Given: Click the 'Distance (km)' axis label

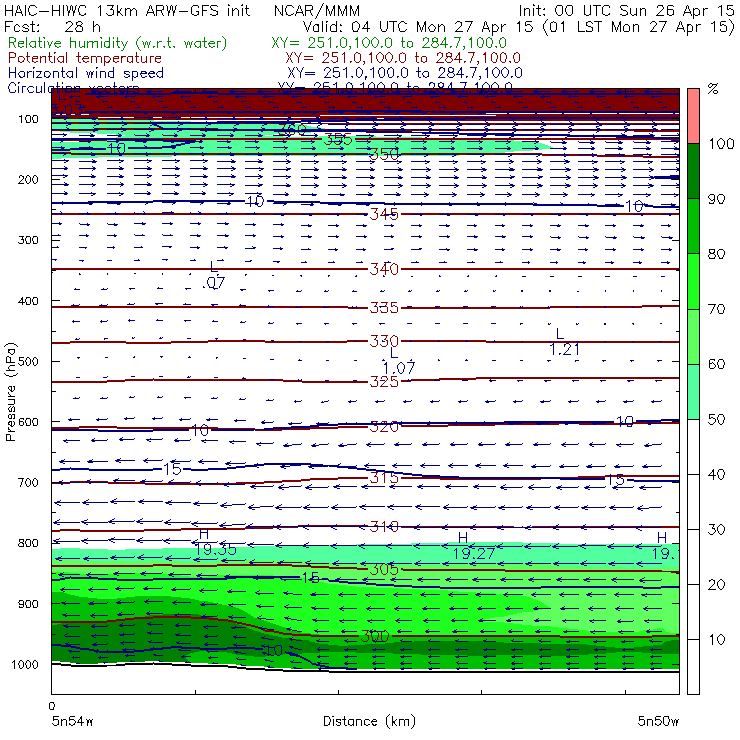Looking at the screenshot, I should click(369, 721).
